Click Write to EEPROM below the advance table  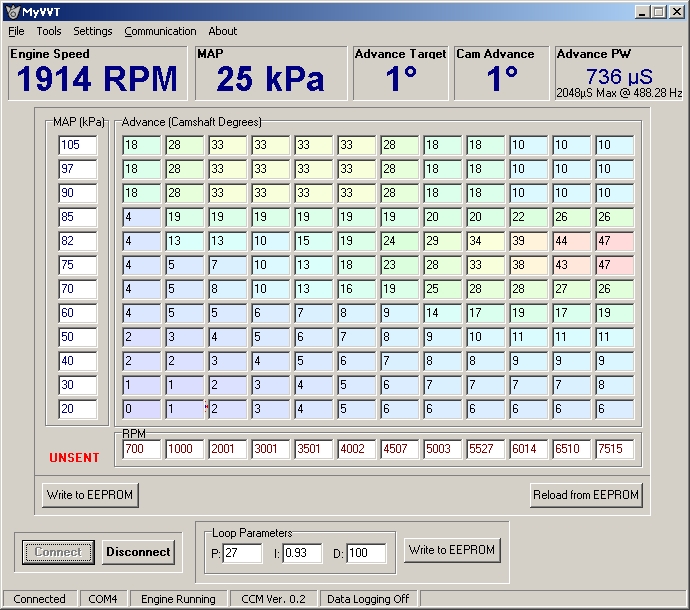(x=90, y=495)
